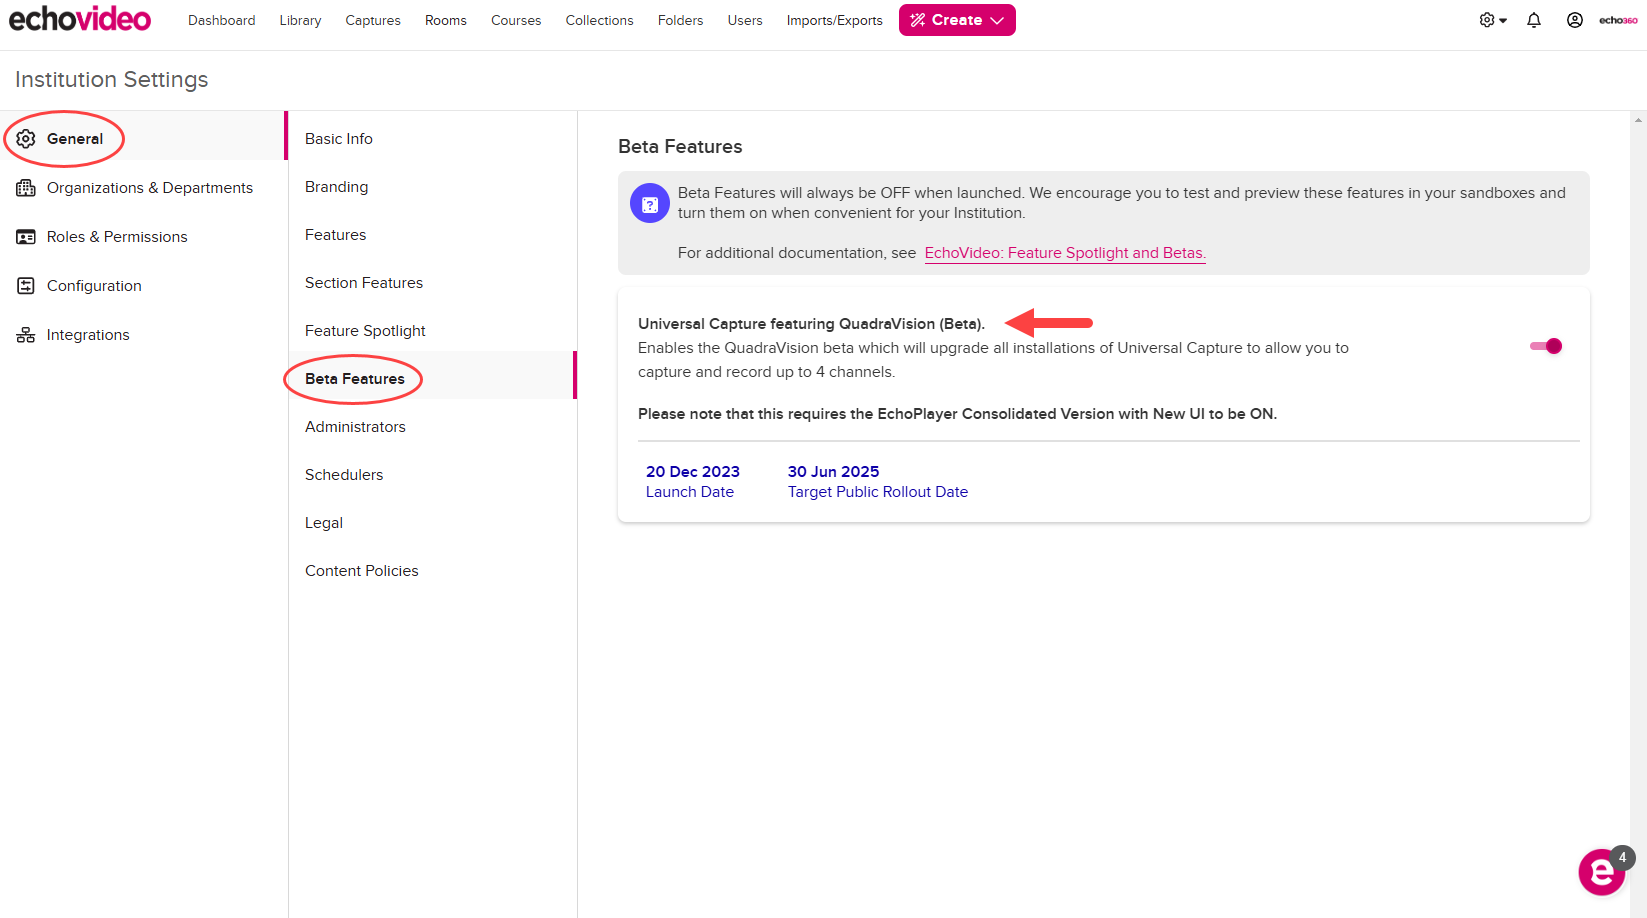This screenshot has width=1647, height=918.
Task: Navigate to Courses
Action: tap(516, 20)
